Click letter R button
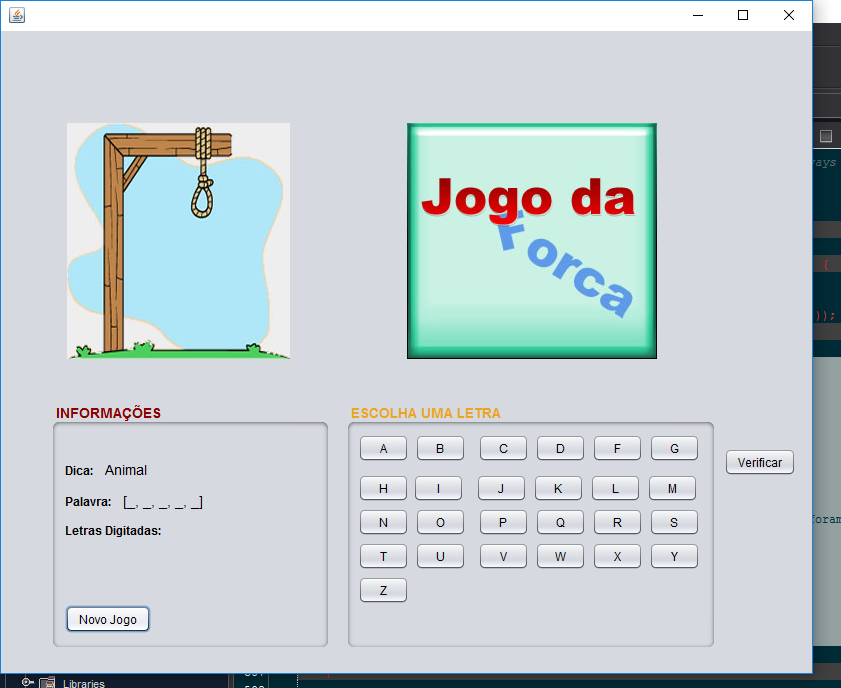 [617, 522]
